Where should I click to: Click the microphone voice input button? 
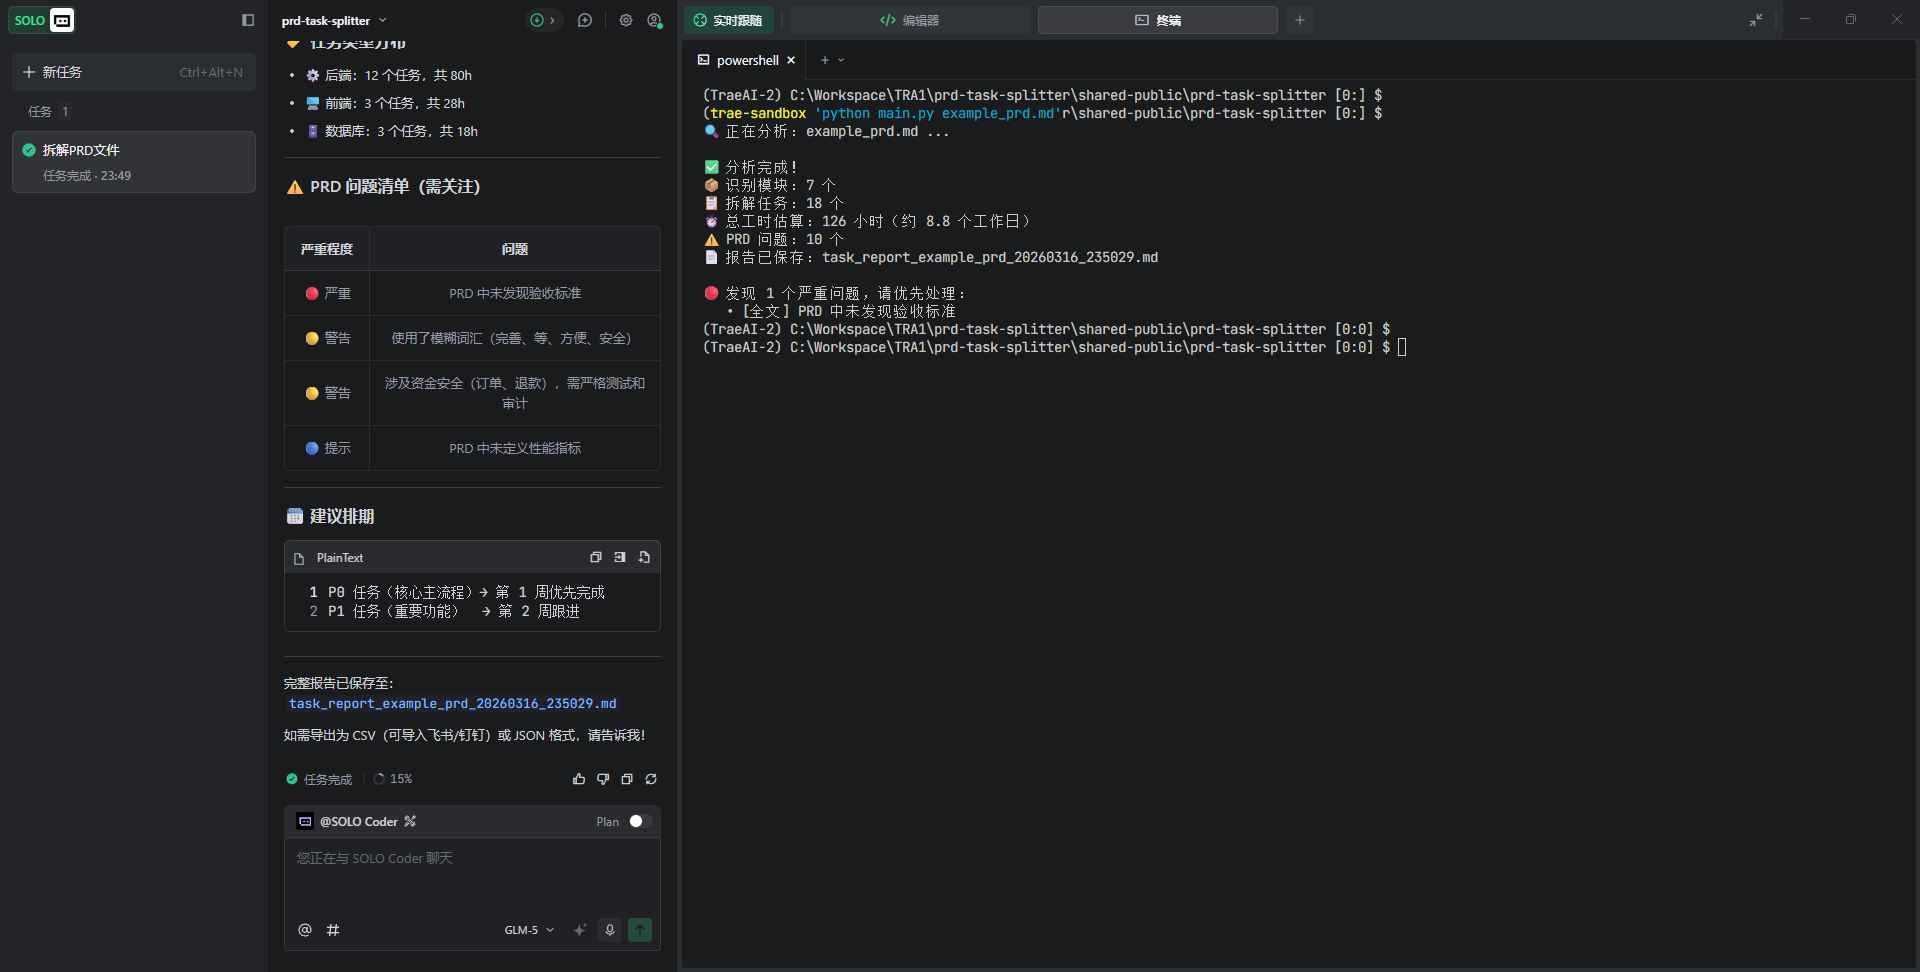pyautogui.click(x=610, y=930)
